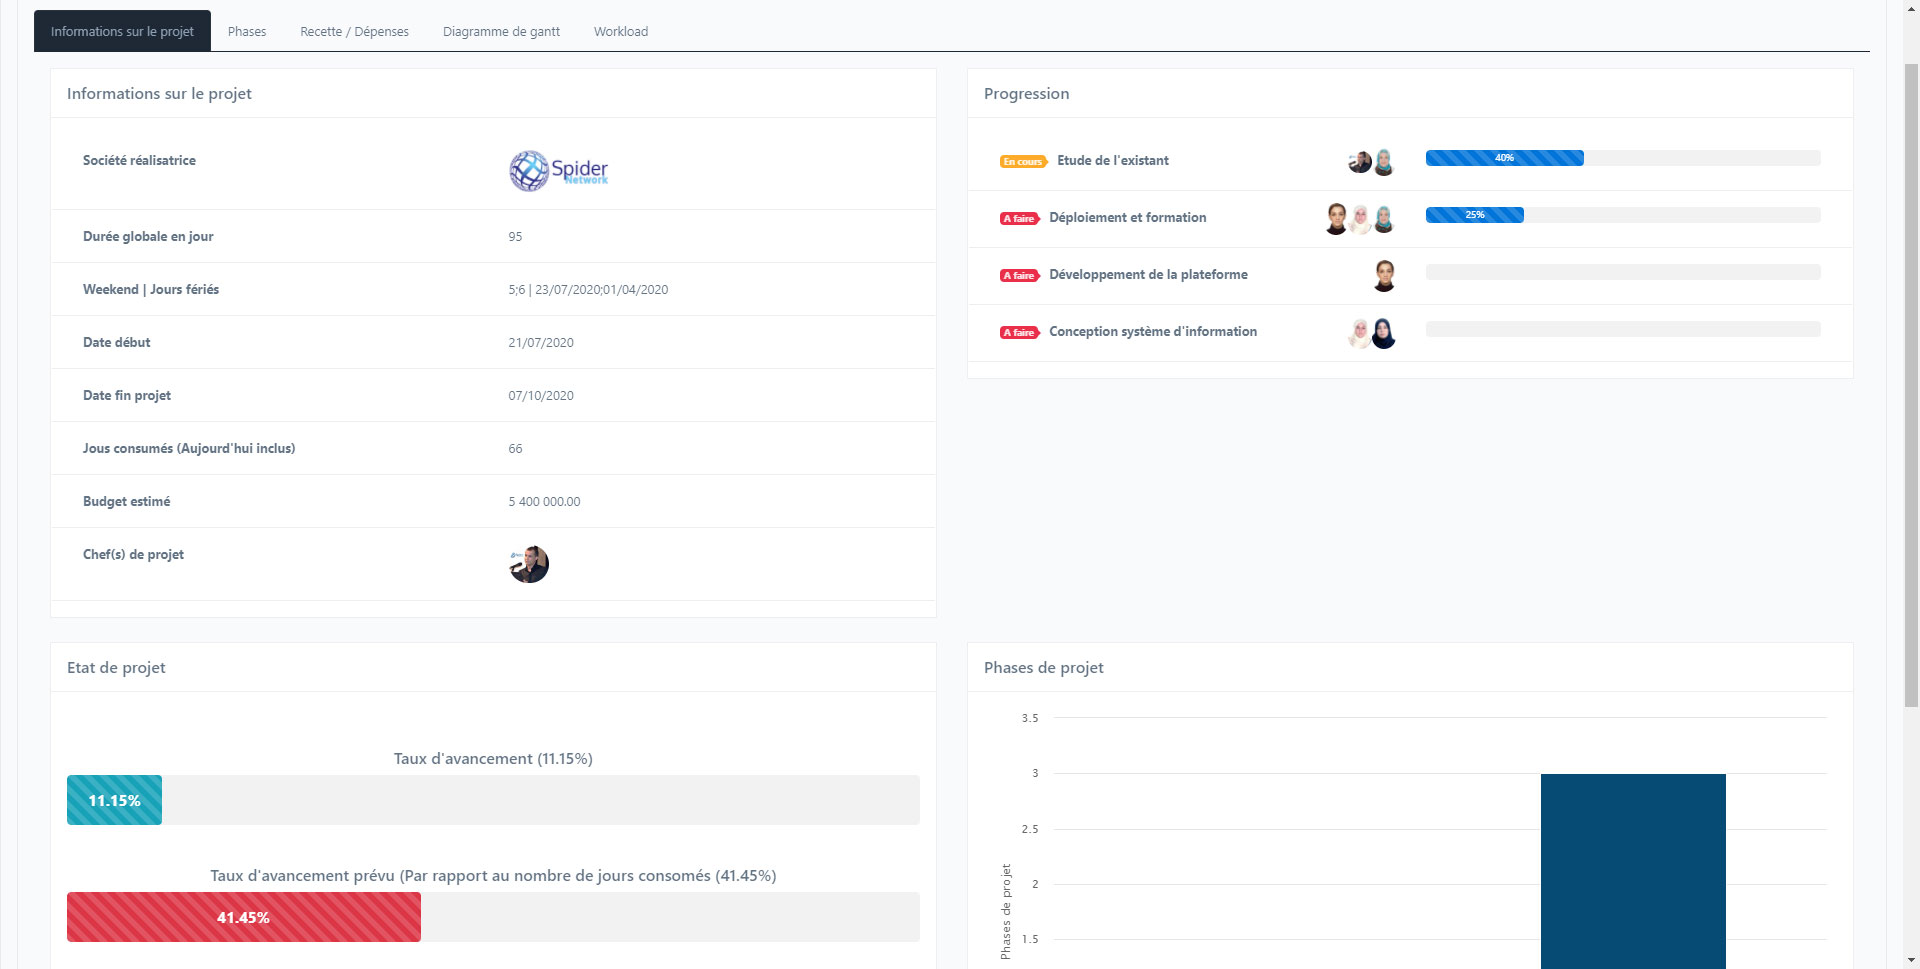
Task: Click A faire badge for Développement de la plateforme
Action: [1019, 275]
